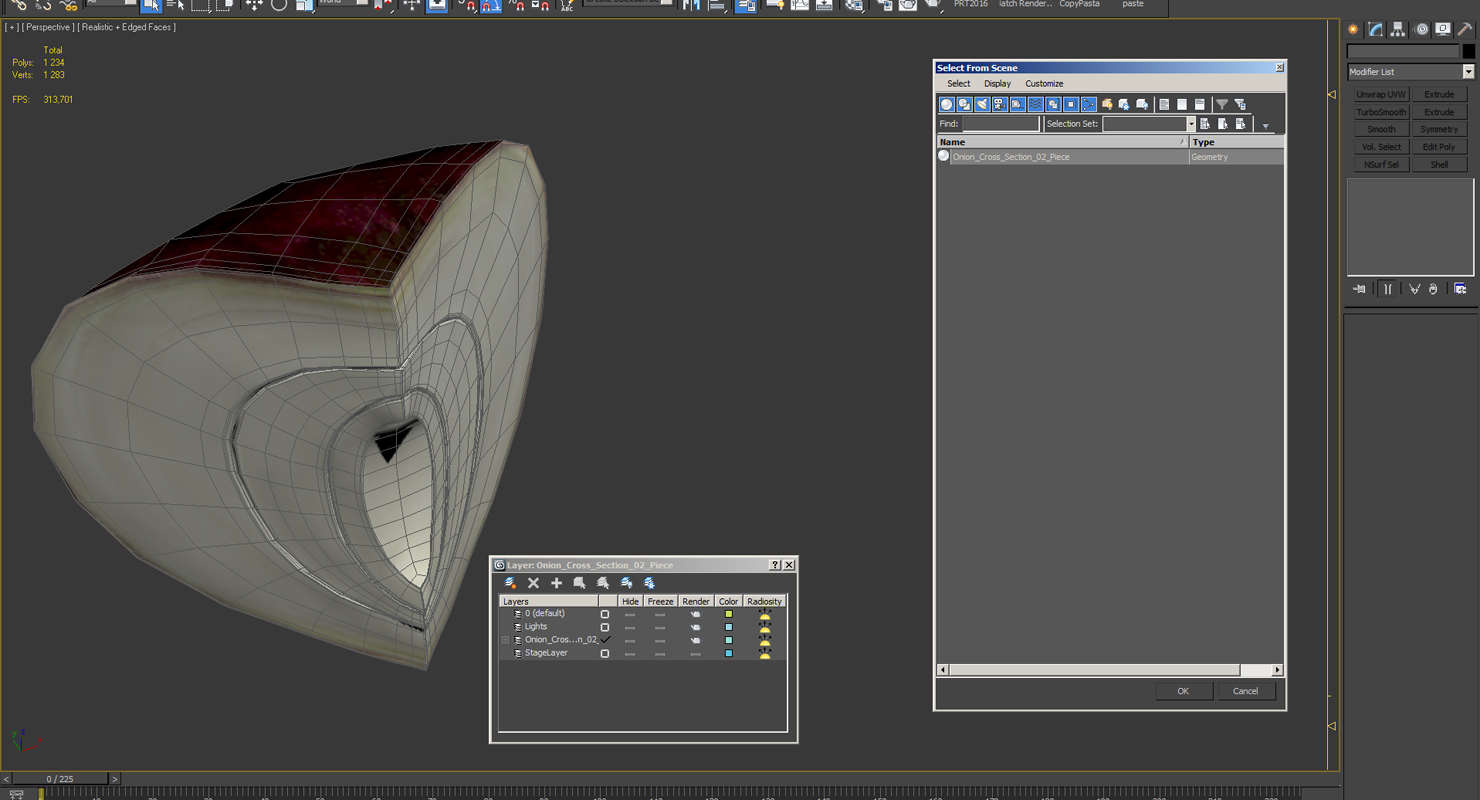This screenshot has width=1480, height=800.
Task: Toggle Radiosity for StageLayer
Action: (x=764, y=653)
